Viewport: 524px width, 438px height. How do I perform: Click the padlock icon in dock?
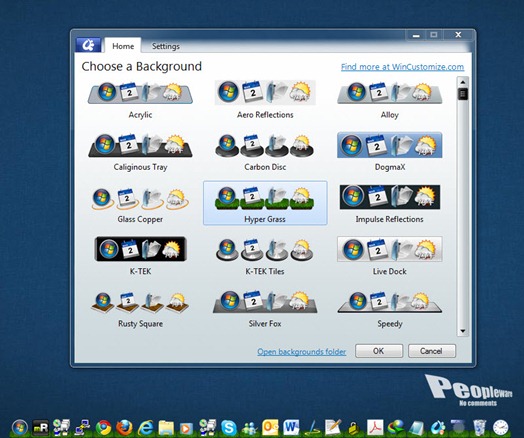tap(354, 428)
